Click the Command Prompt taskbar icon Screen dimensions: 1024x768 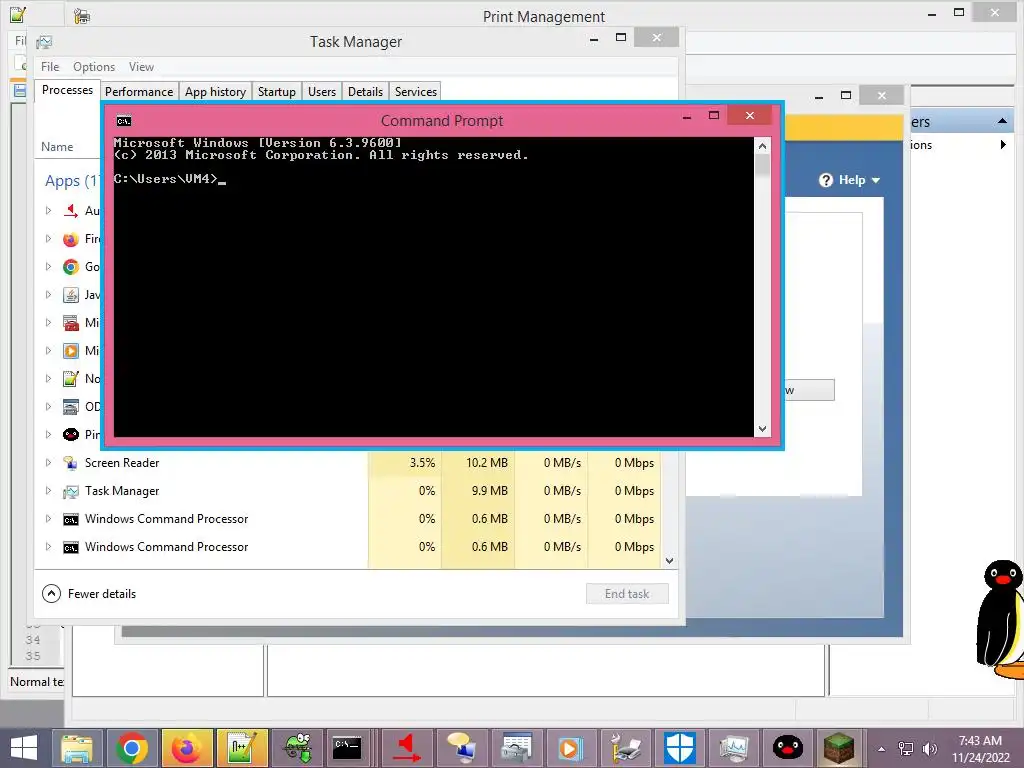pos(347,748)
